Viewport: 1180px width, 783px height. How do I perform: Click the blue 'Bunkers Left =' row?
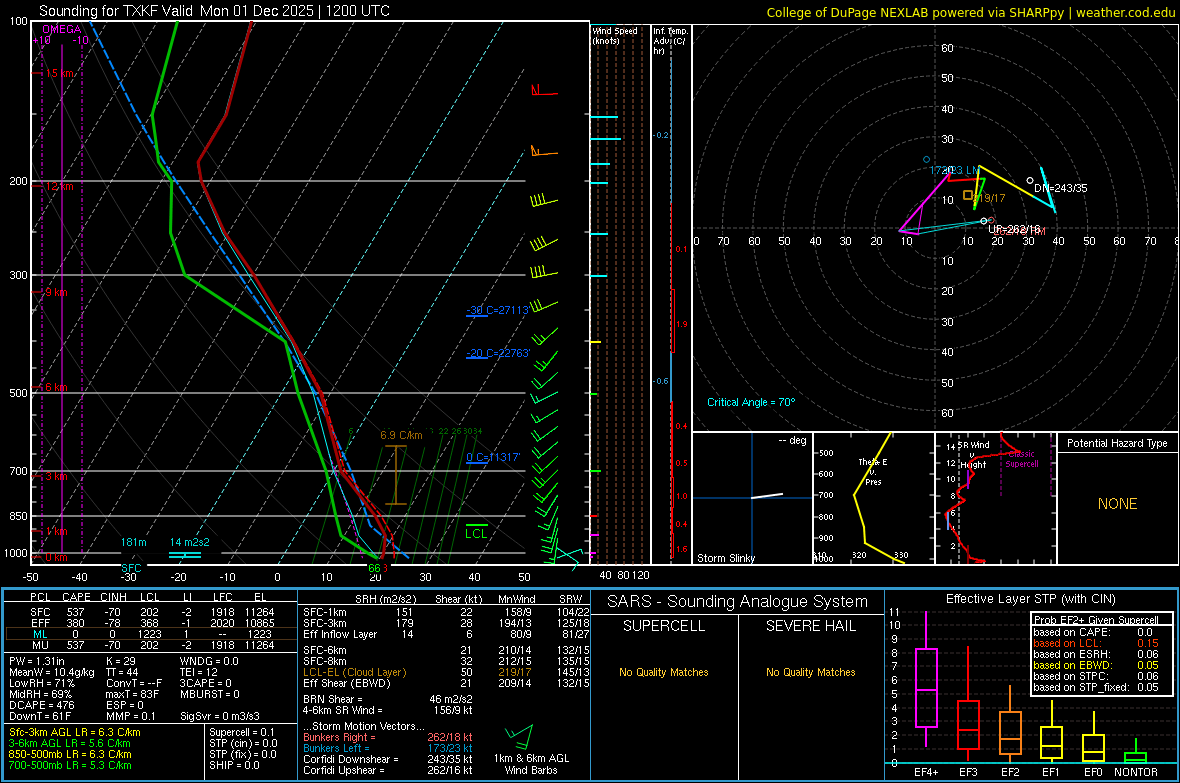click(x=388, y=748)
